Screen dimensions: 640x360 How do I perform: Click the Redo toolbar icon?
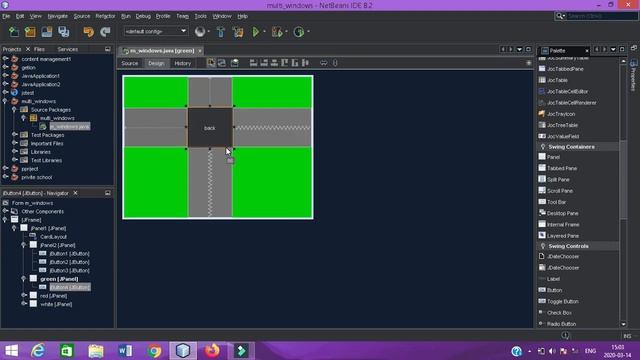105,32
